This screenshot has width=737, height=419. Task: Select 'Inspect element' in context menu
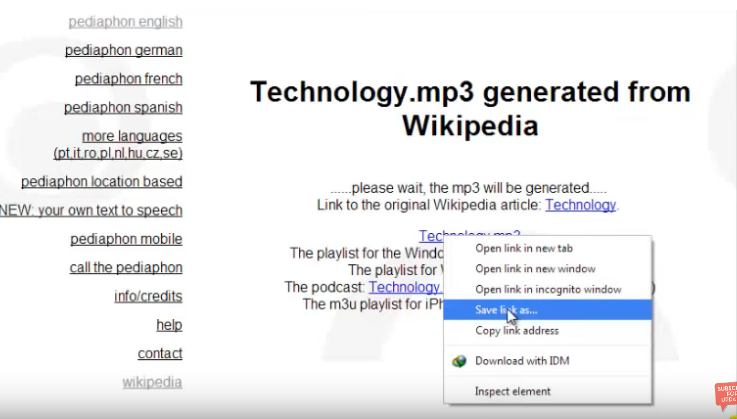(512, 391)
